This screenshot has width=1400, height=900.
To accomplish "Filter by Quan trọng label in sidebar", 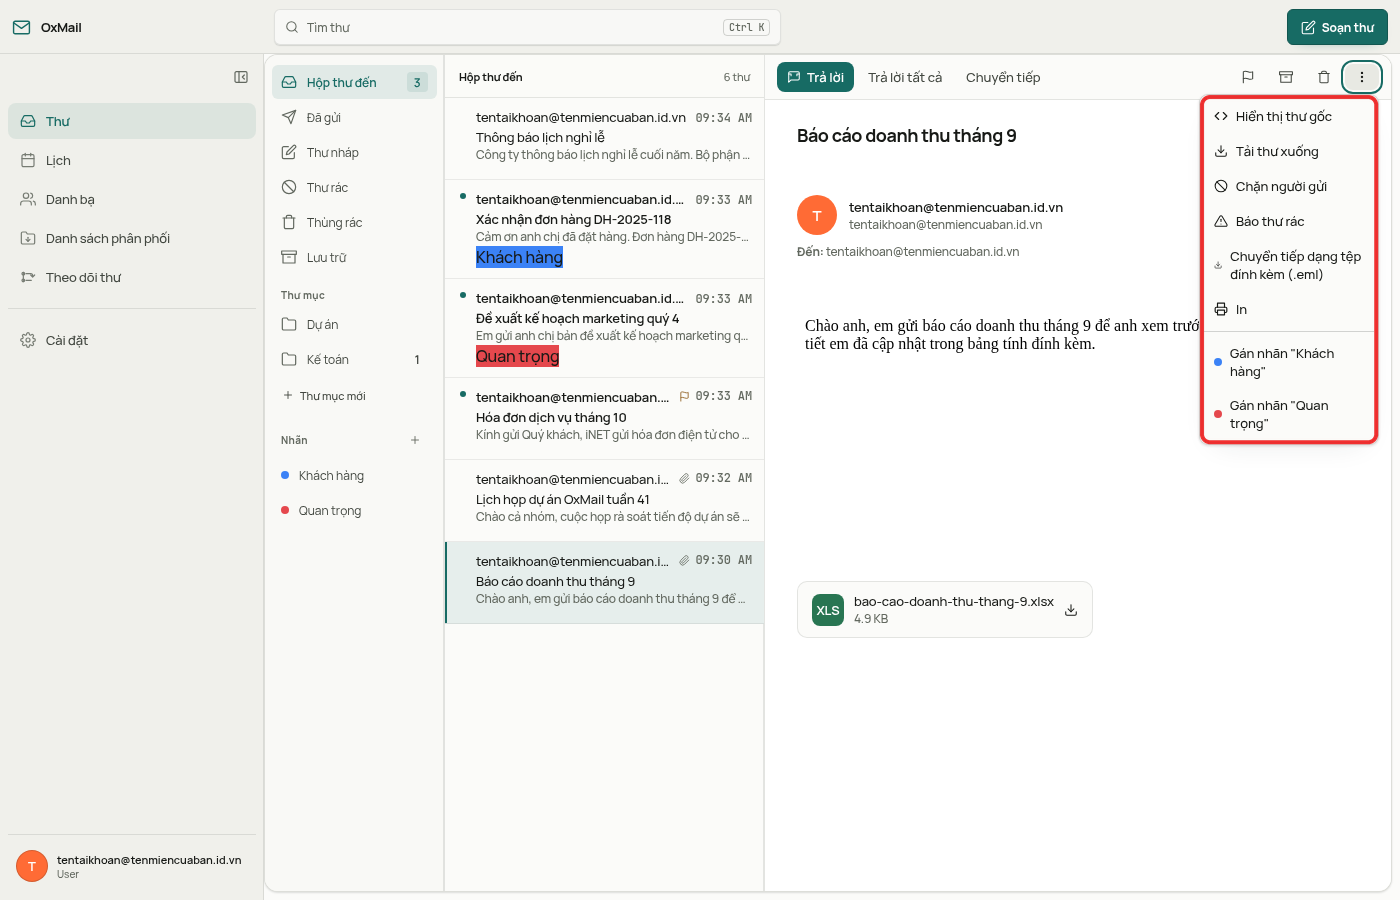I will (x=354, y=510).
